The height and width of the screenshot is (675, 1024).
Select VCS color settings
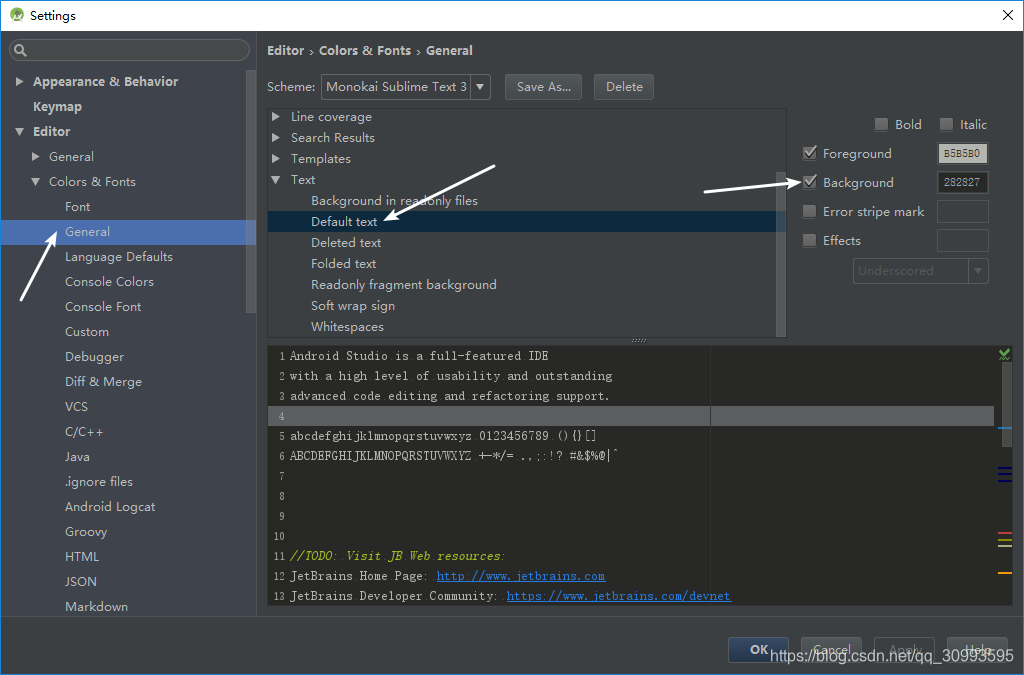pyautogui.click(x=76, y=407)
